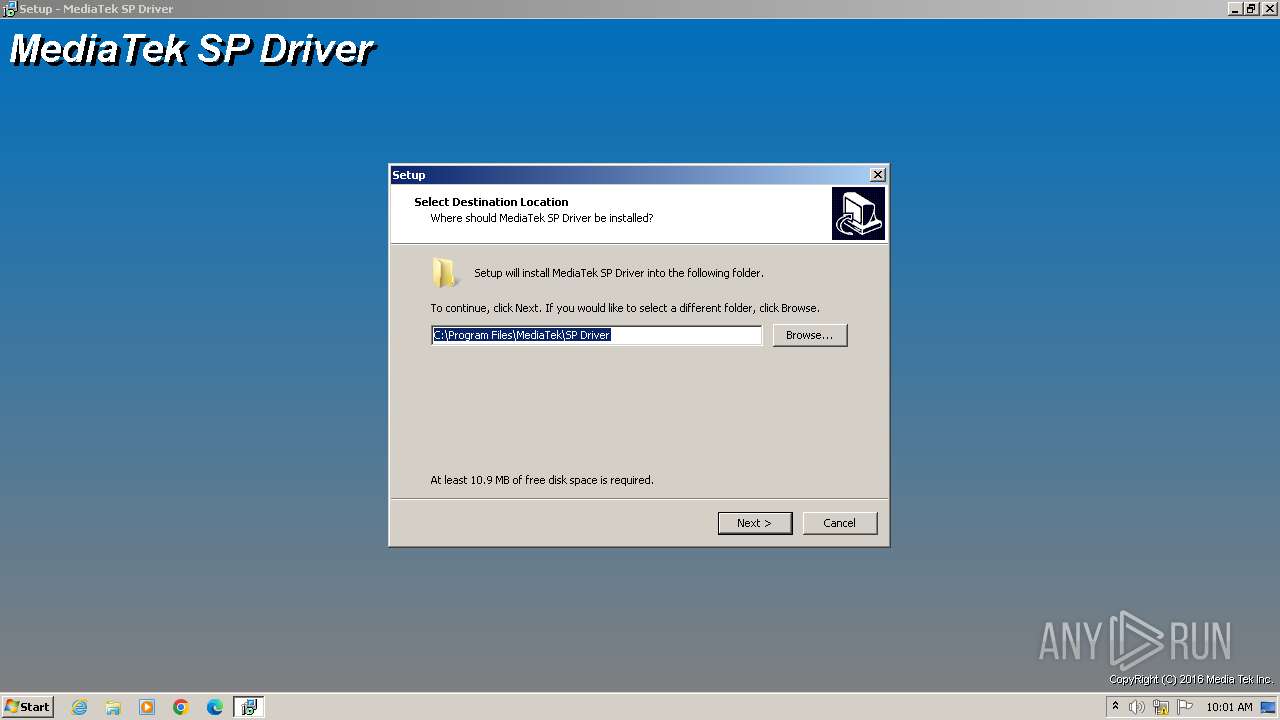Open Action Center flag icon
This screenshot has width=1280, height=720.
pyautogui.click(x=1185, y=707)
